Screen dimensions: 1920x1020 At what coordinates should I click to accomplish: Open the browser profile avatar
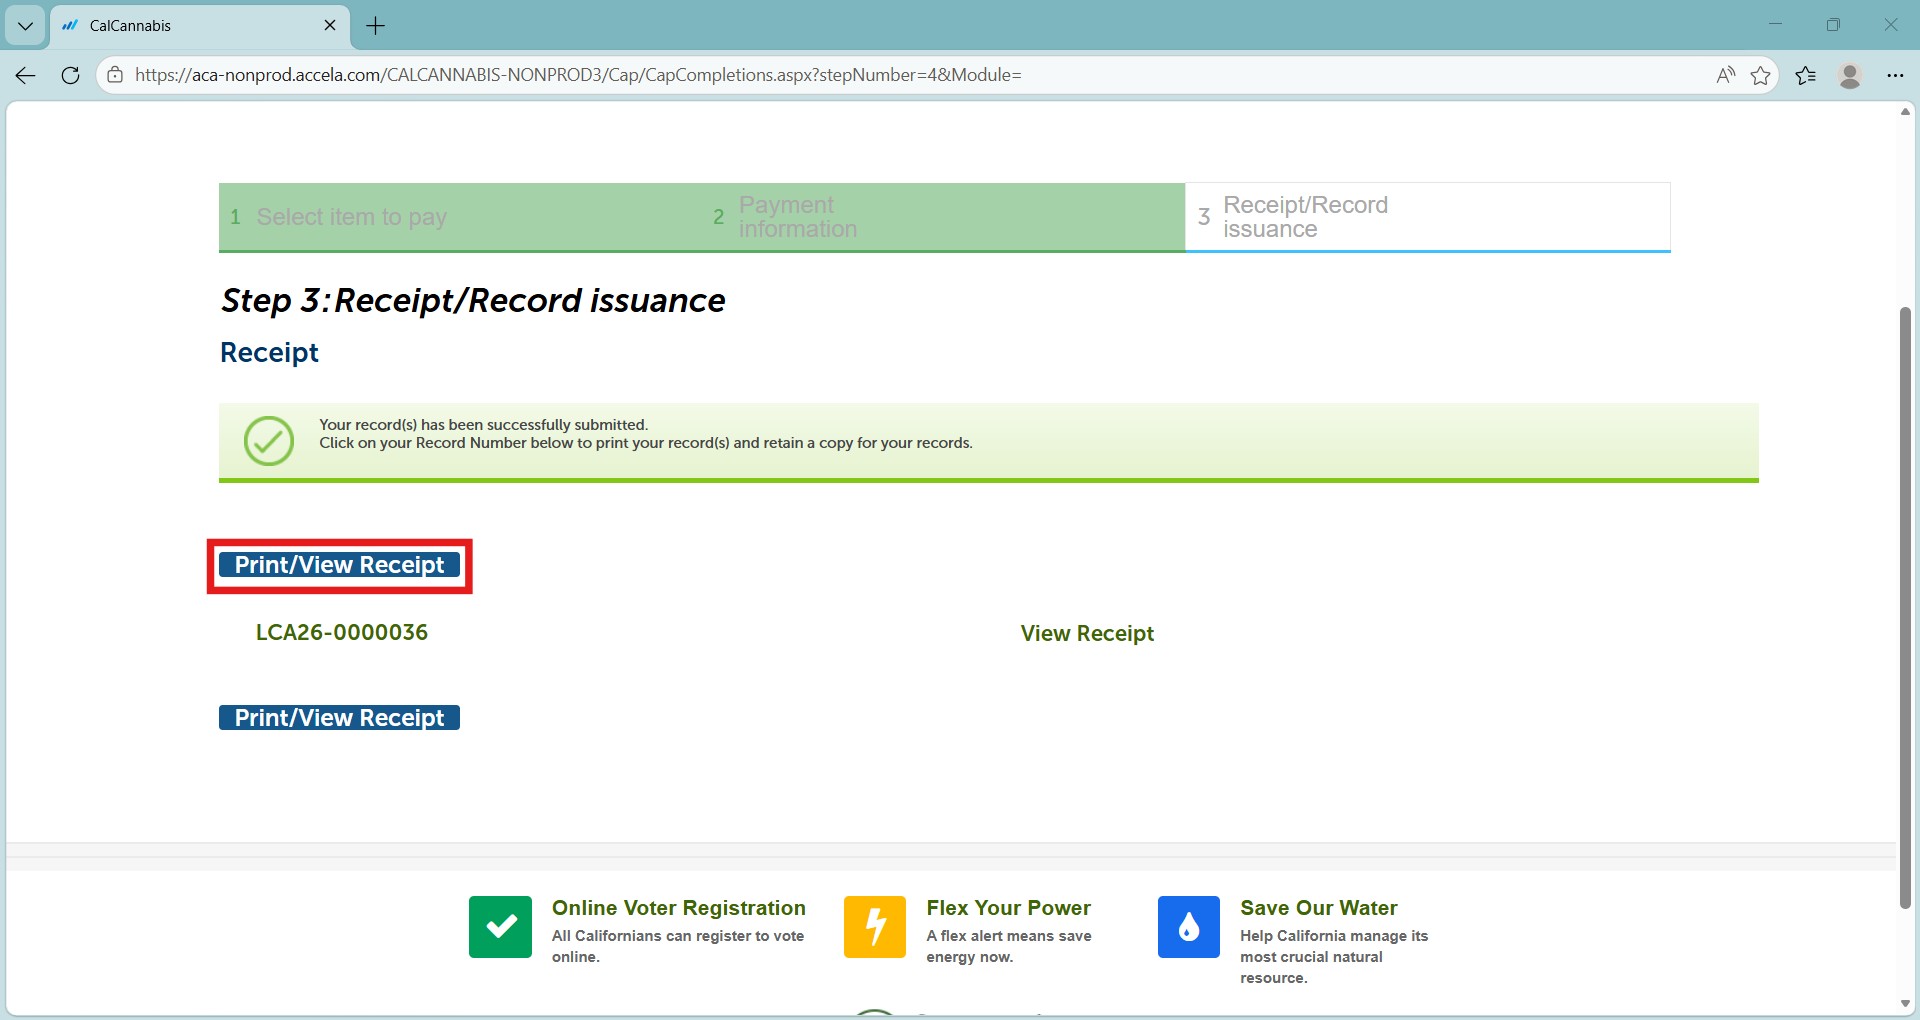tap(1850, 75)
